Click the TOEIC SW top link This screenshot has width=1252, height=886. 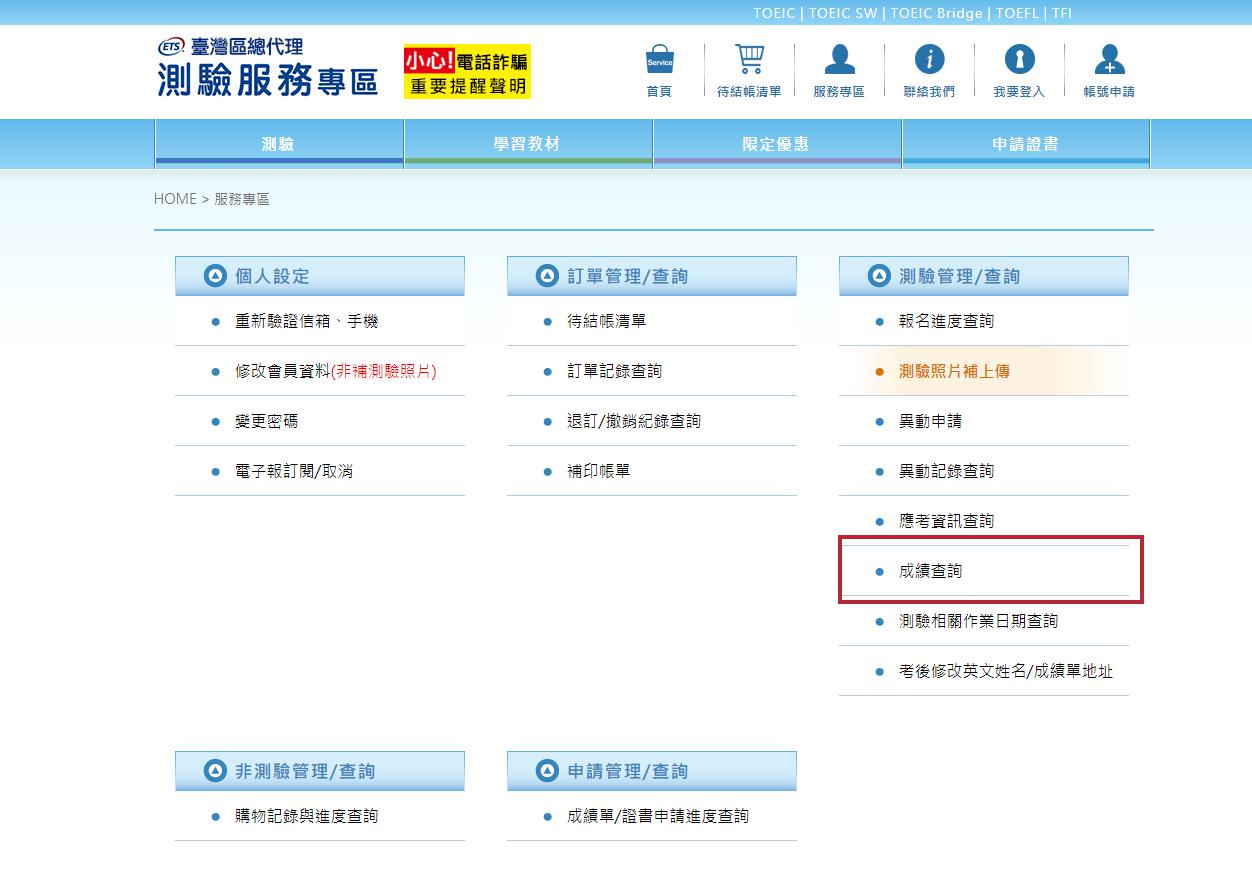click(x=842, y=13)
